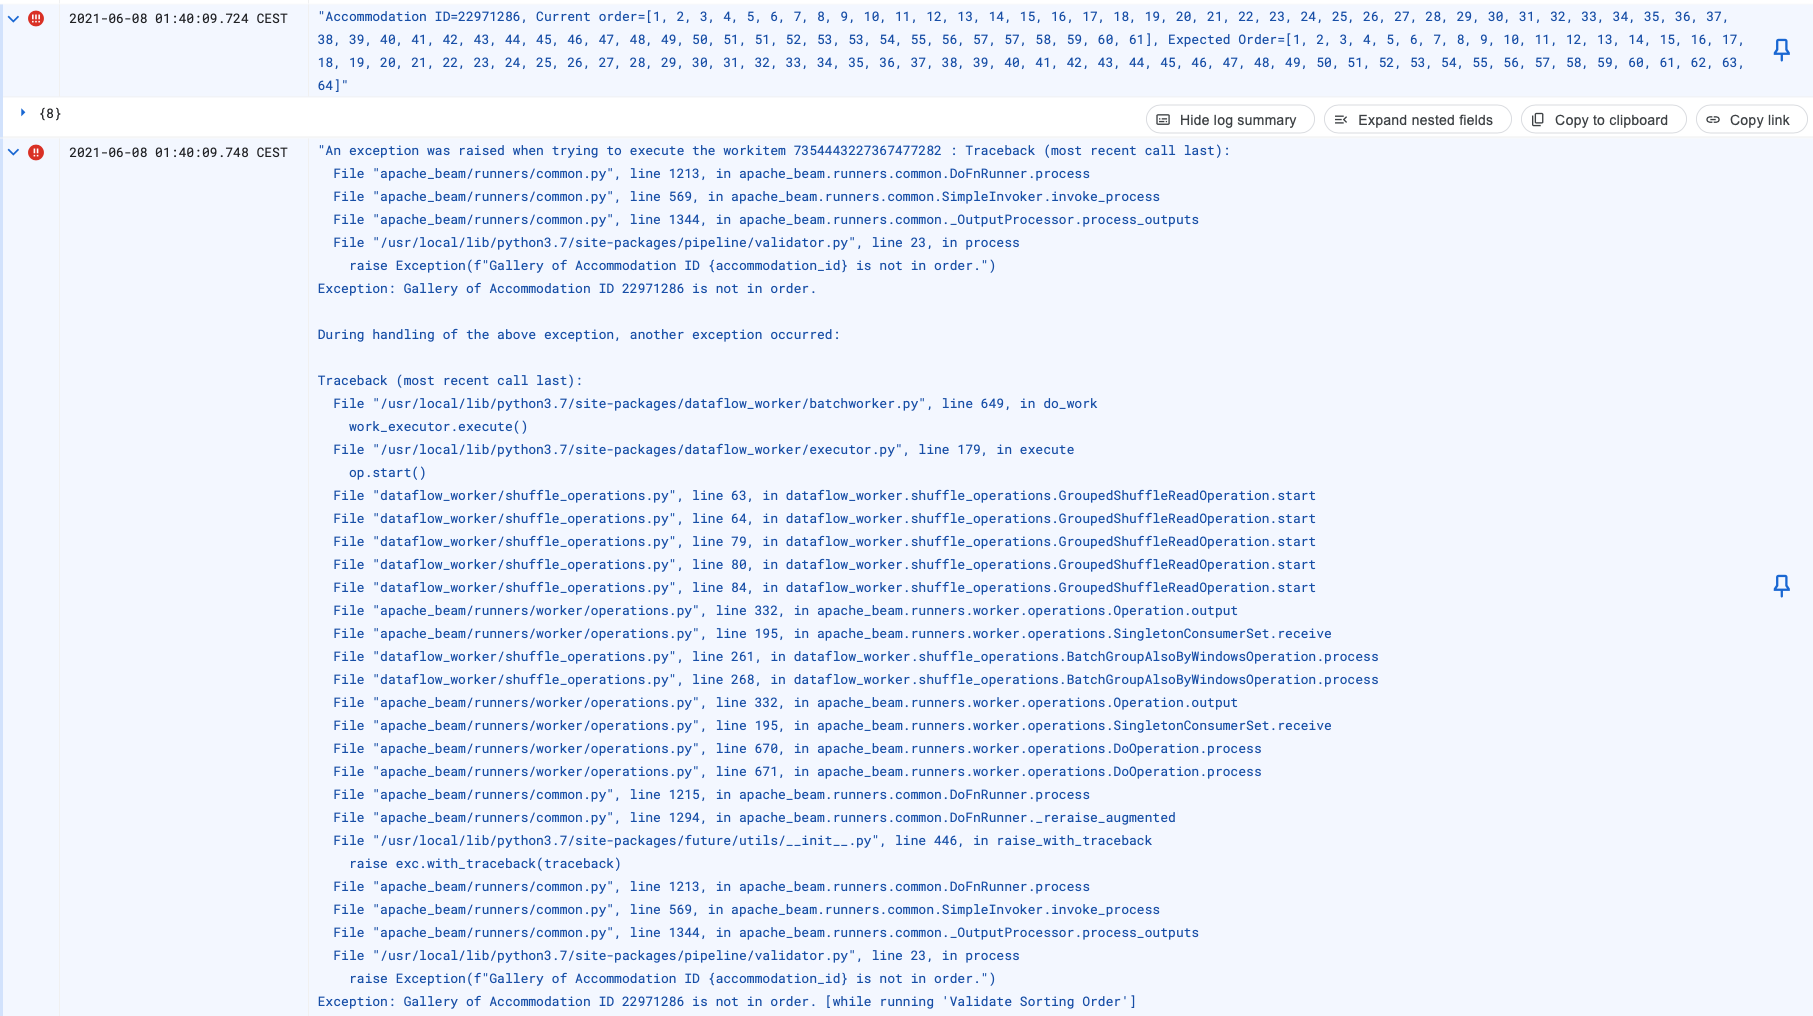Click the log summary icon inside Hide log summary button
Screen dimensions: 1813x1016
click(1161, 118)
